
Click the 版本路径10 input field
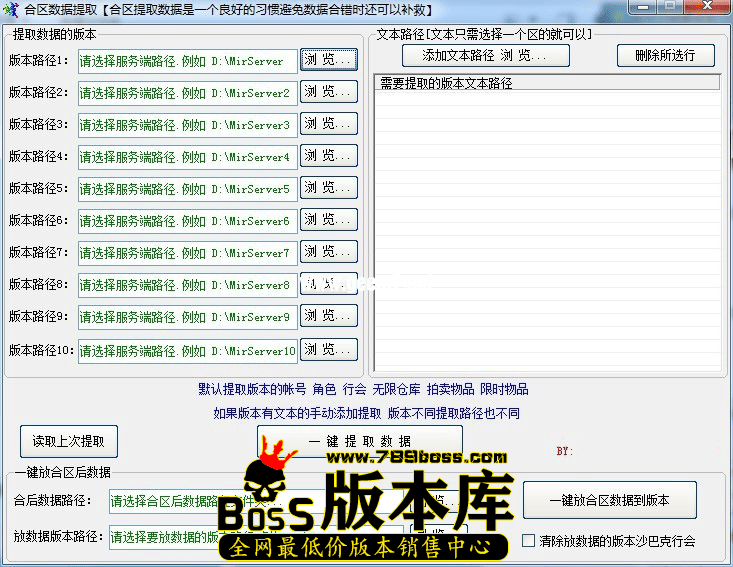187,351
